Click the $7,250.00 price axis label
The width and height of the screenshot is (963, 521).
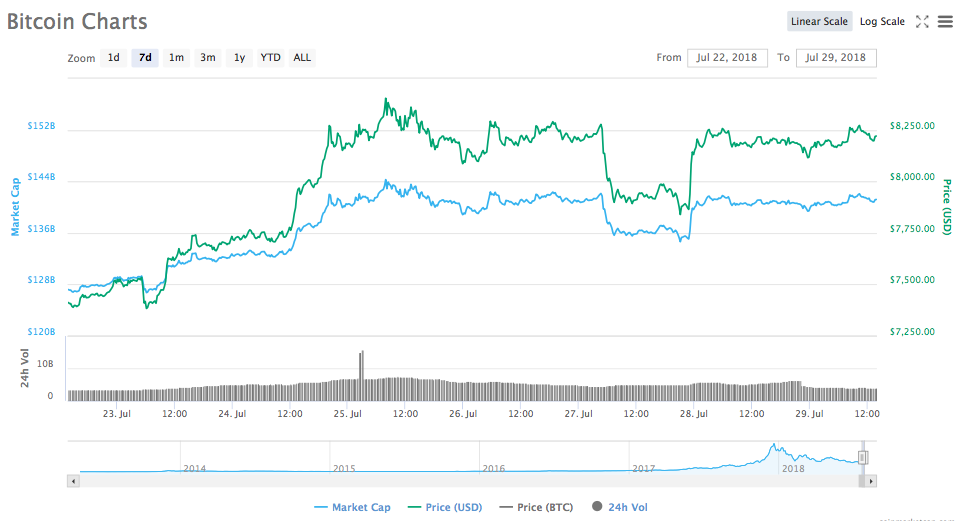tap(912, 332)
